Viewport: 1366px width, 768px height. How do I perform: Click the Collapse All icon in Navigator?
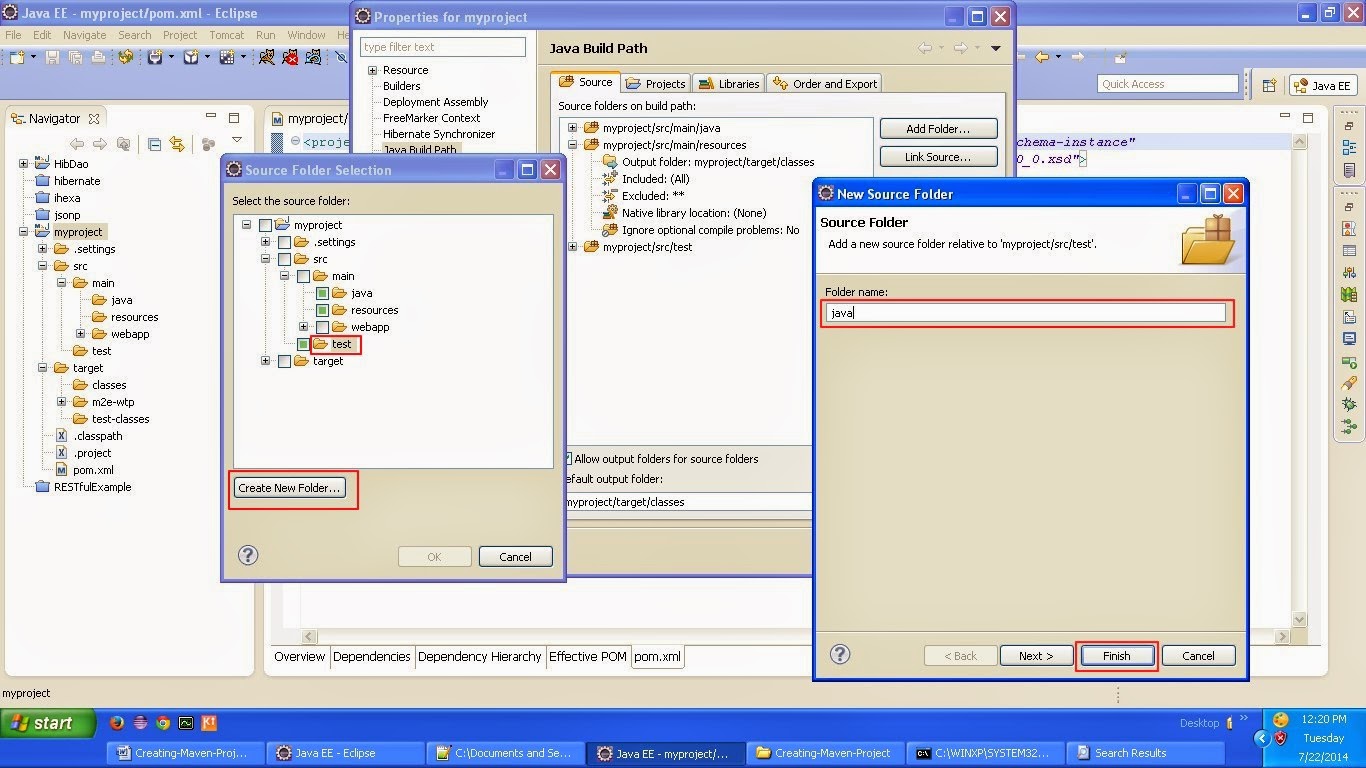[x=154, y=144]
